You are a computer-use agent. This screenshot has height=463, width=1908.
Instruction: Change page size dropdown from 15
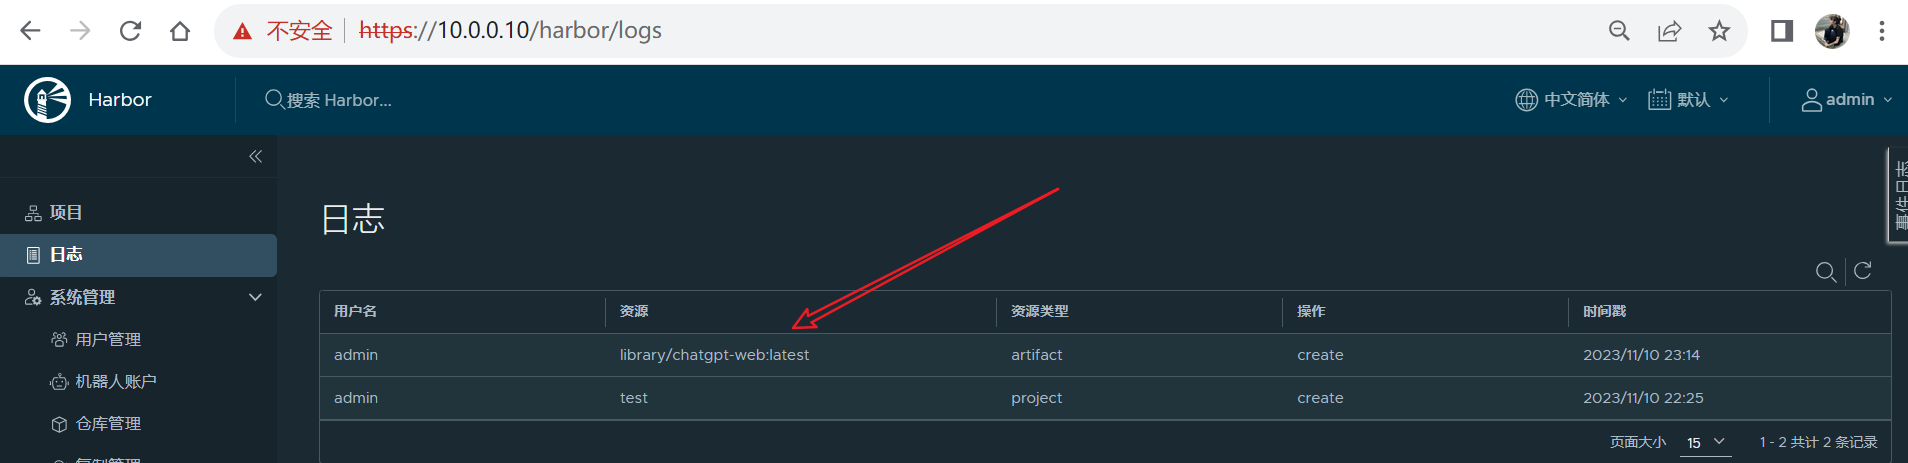[1705, 442]
